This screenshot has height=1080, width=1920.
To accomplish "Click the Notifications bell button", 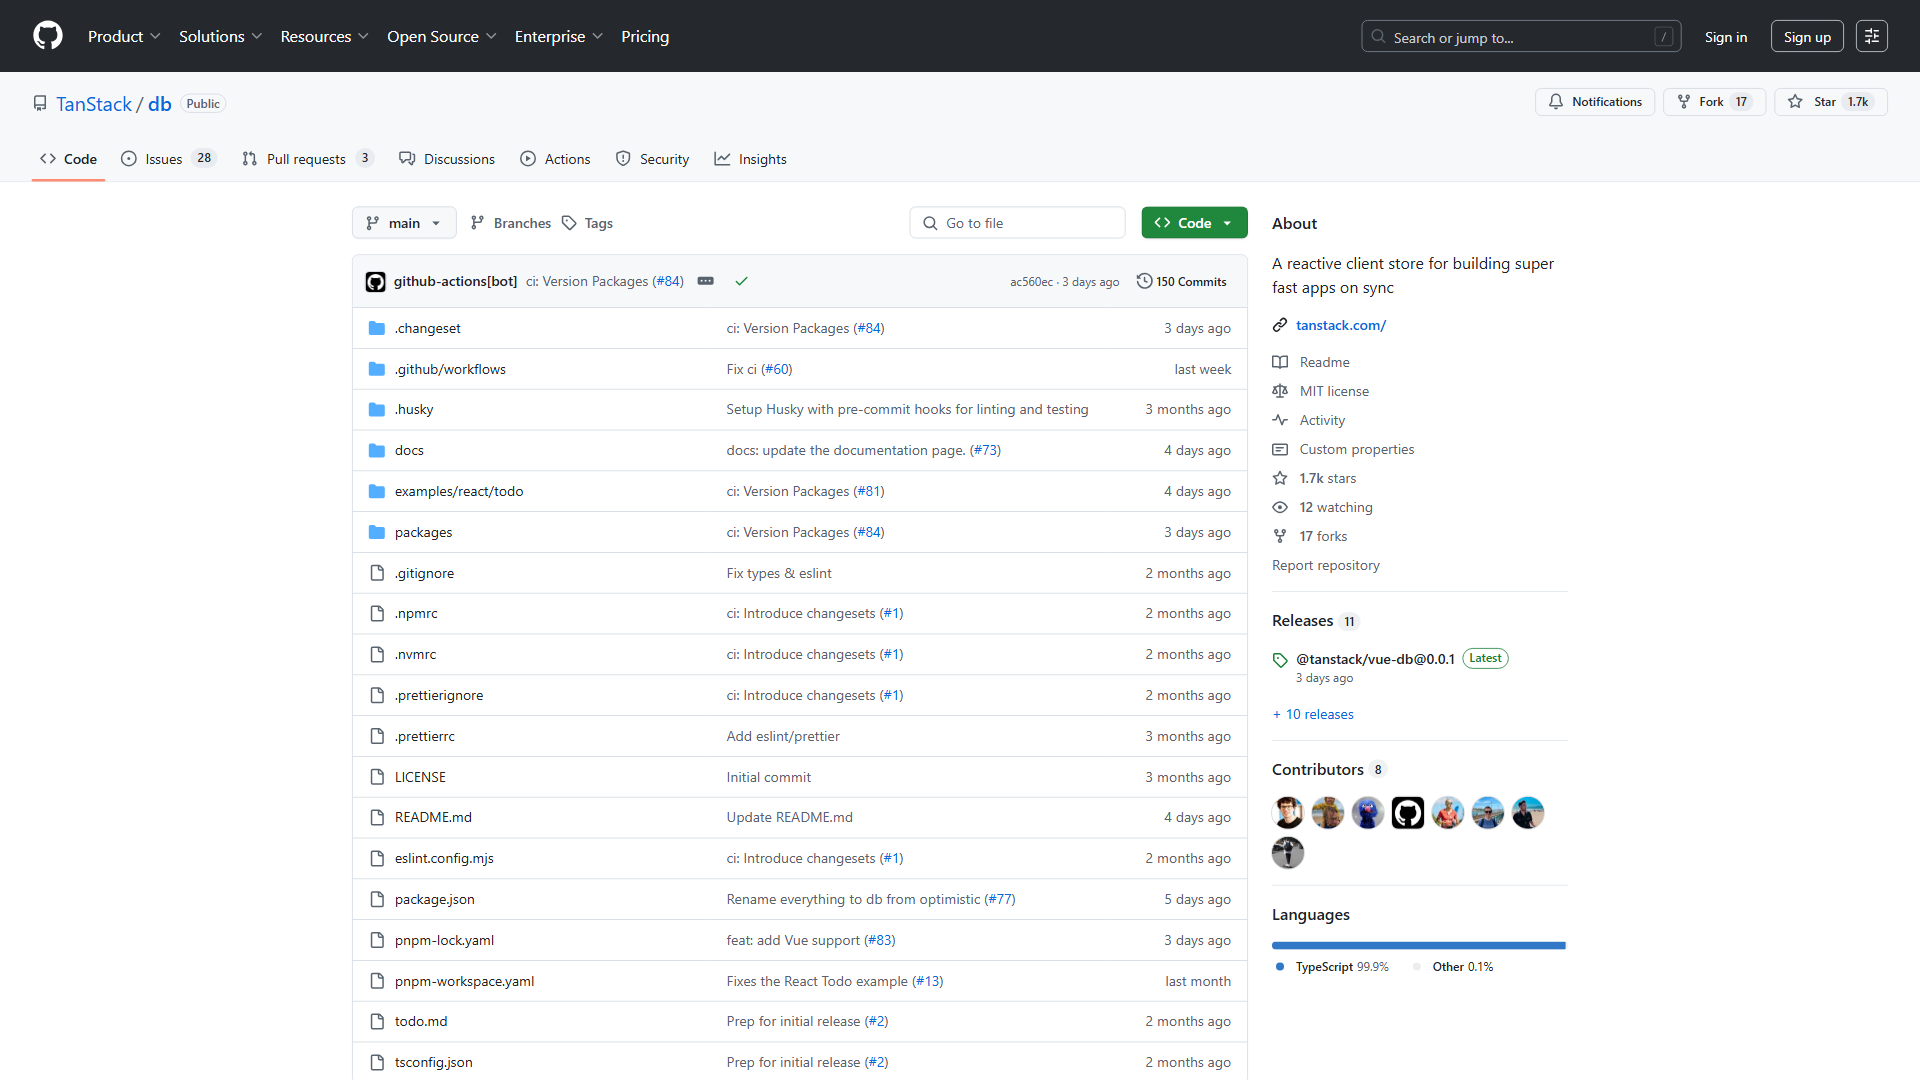I will 1594,102.
